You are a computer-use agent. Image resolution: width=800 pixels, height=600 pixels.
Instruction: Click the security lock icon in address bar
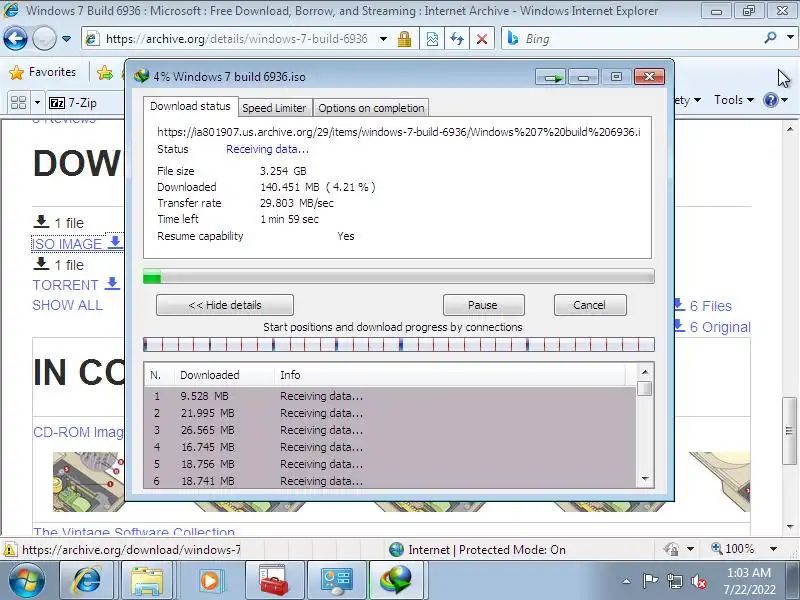(x=405, y=39)
